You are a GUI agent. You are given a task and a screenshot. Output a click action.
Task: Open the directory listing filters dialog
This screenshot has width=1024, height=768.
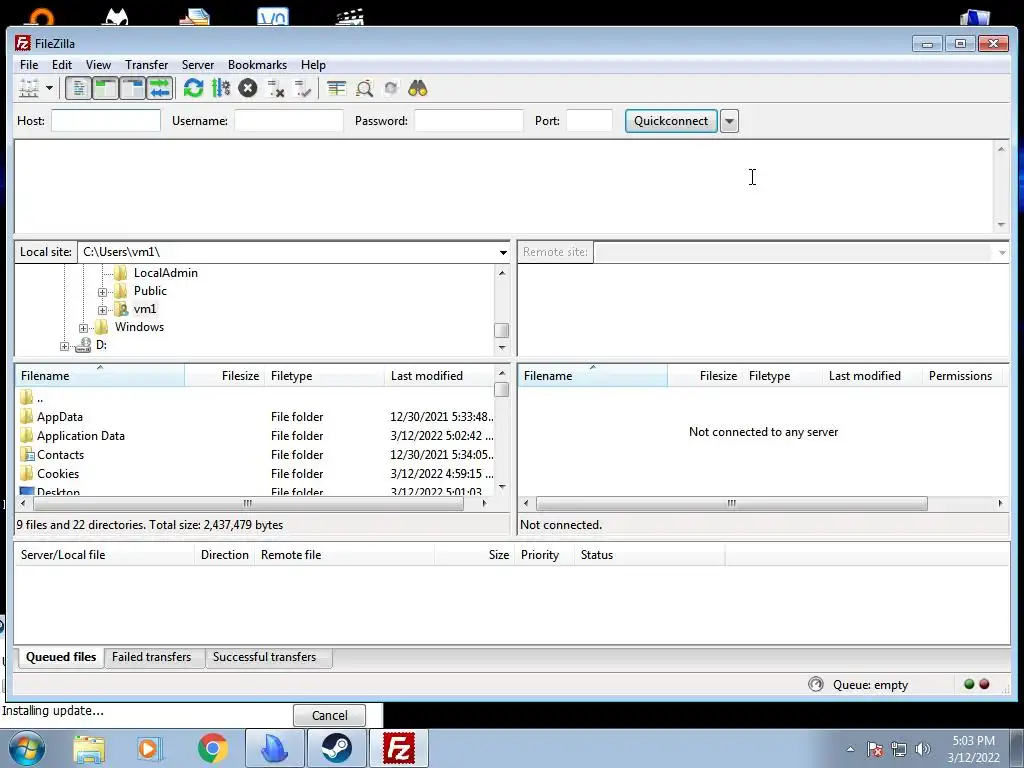tap(336, 88)
